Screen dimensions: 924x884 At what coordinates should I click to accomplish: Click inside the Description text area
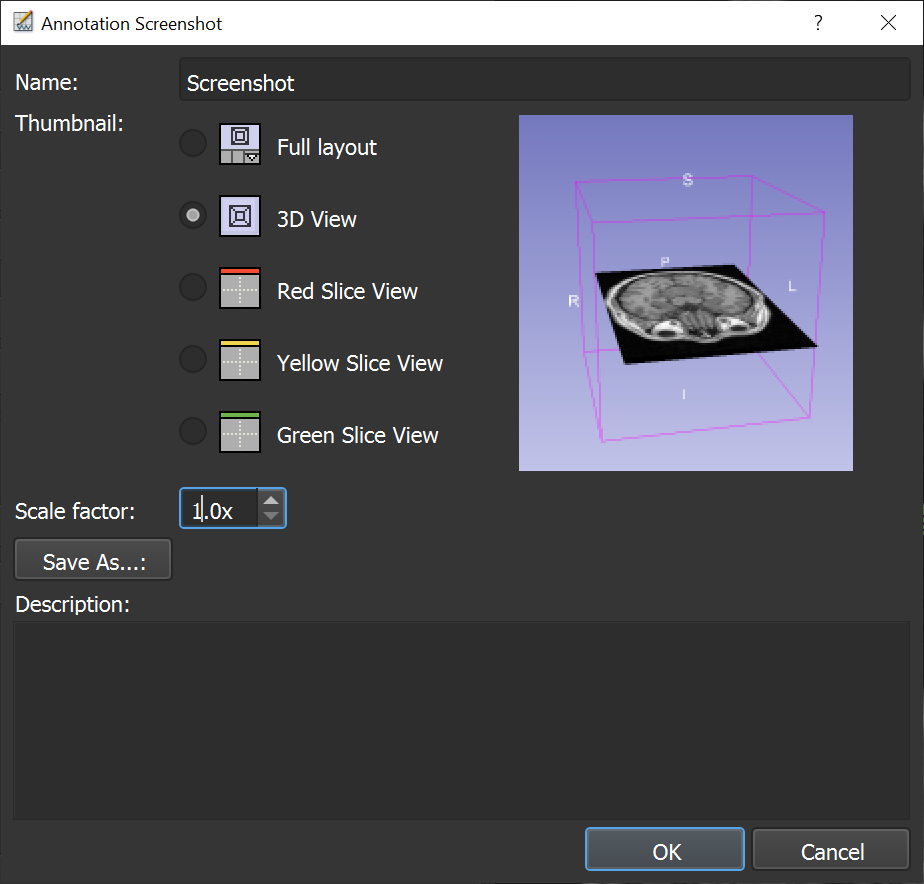462,720
